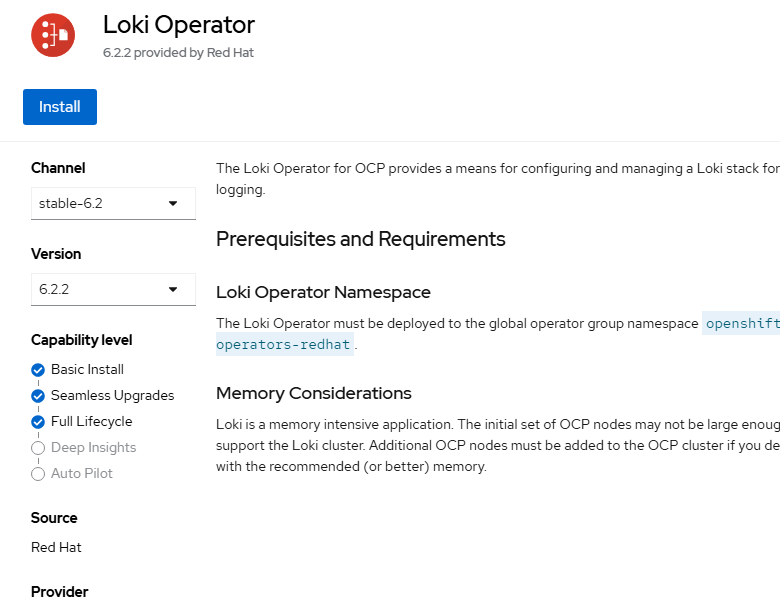Screen dimensions: 780x615
Task: Click the Install button
Action: pos(60,107)
